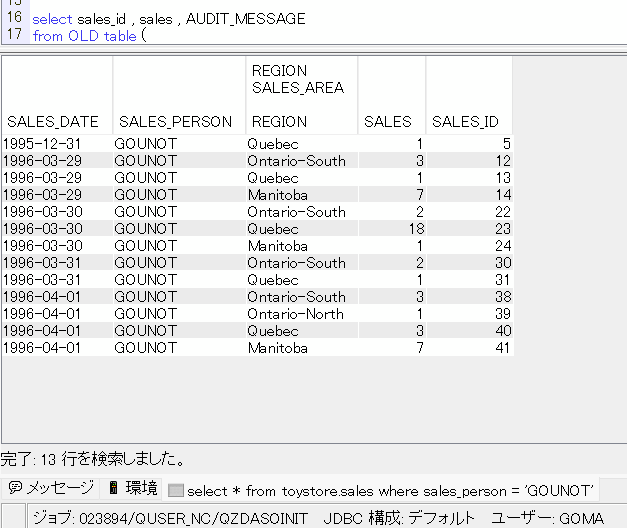The image size is (627, 528).
Task: Select SALES_ID cell with value 41
Action: [469, 348]
